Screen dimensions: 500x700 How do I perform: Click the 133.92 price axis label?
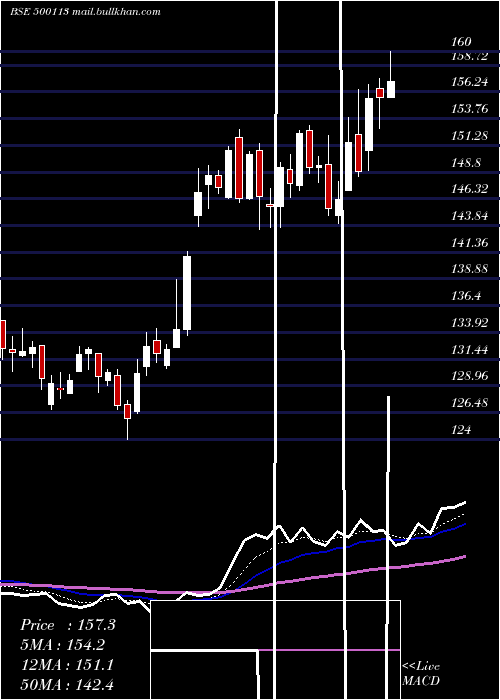(469, 322)
